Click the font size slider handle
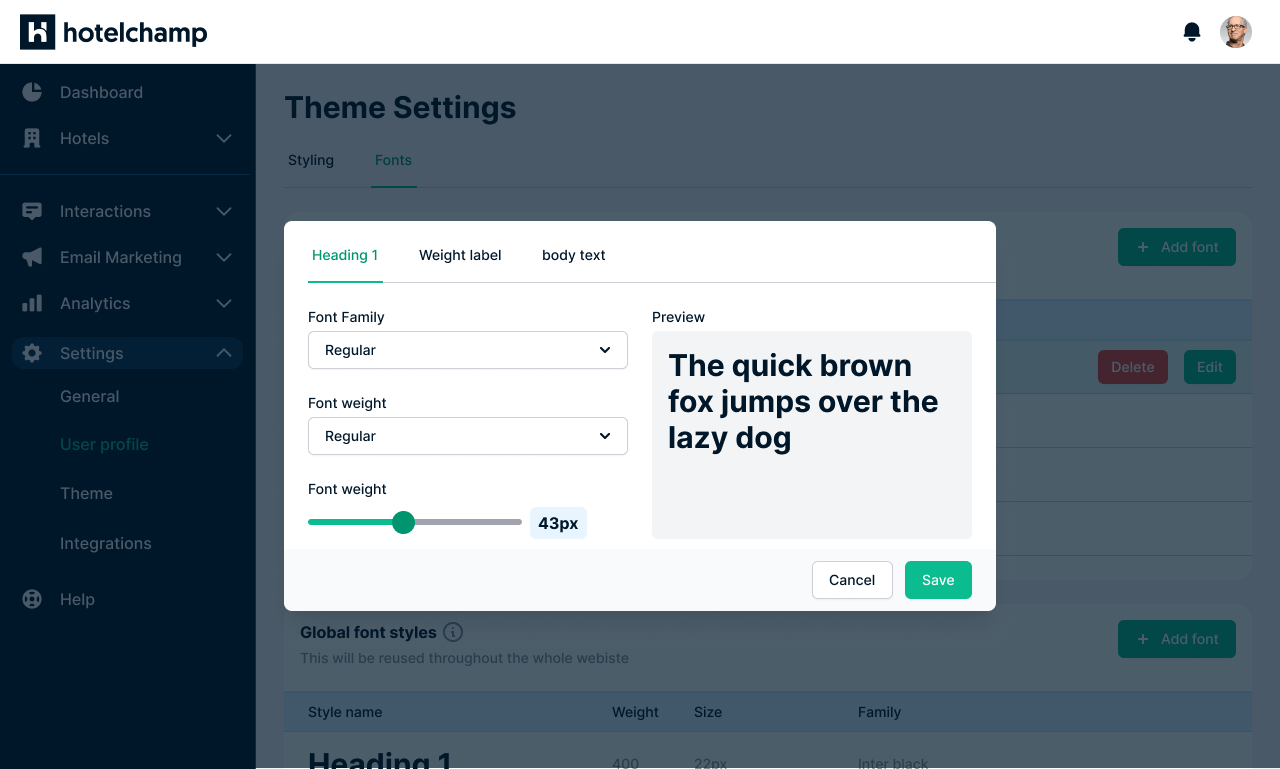 (403, 522)
